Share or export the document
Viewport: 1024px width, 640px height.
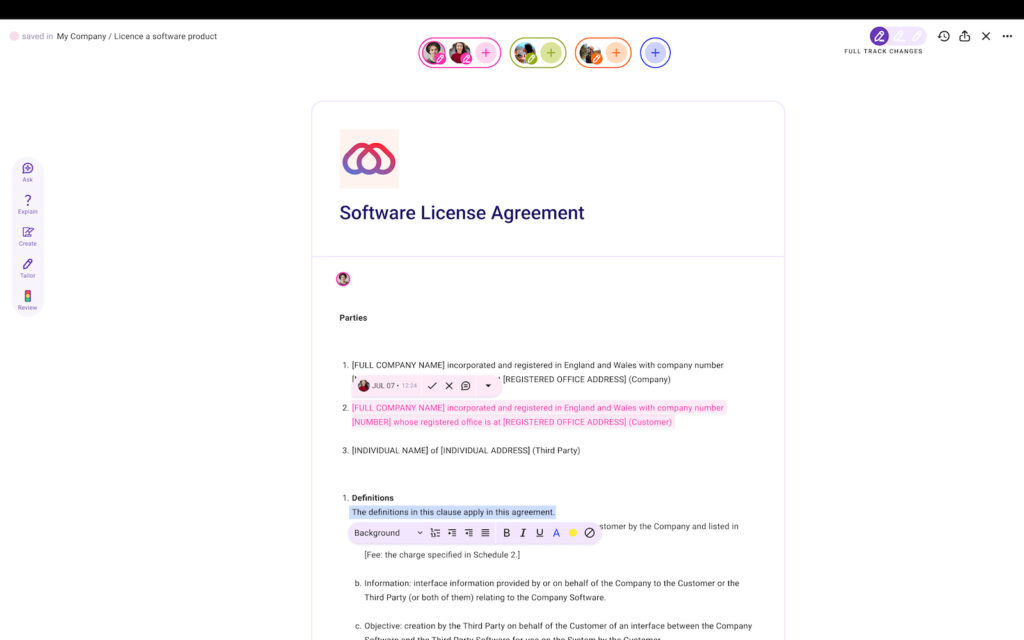point(965,36)
